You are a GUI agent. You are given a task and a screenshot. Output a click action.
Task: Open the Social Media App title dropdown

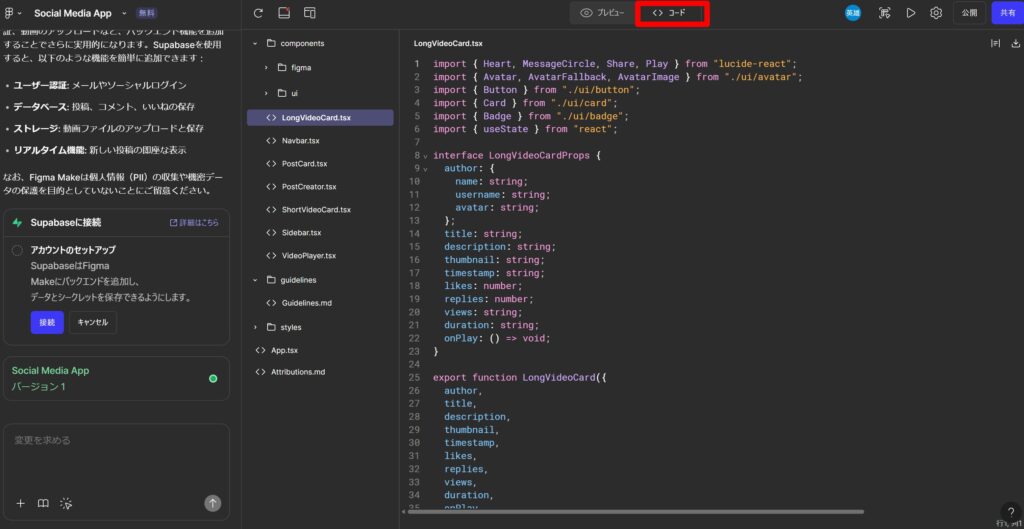(124, 13)
